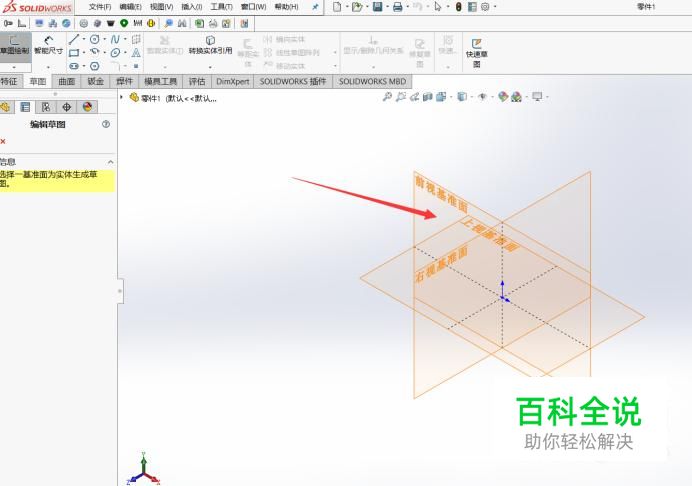
Task: Switch to the 评估 ribbon tab
Action: [x=197, y=82]
